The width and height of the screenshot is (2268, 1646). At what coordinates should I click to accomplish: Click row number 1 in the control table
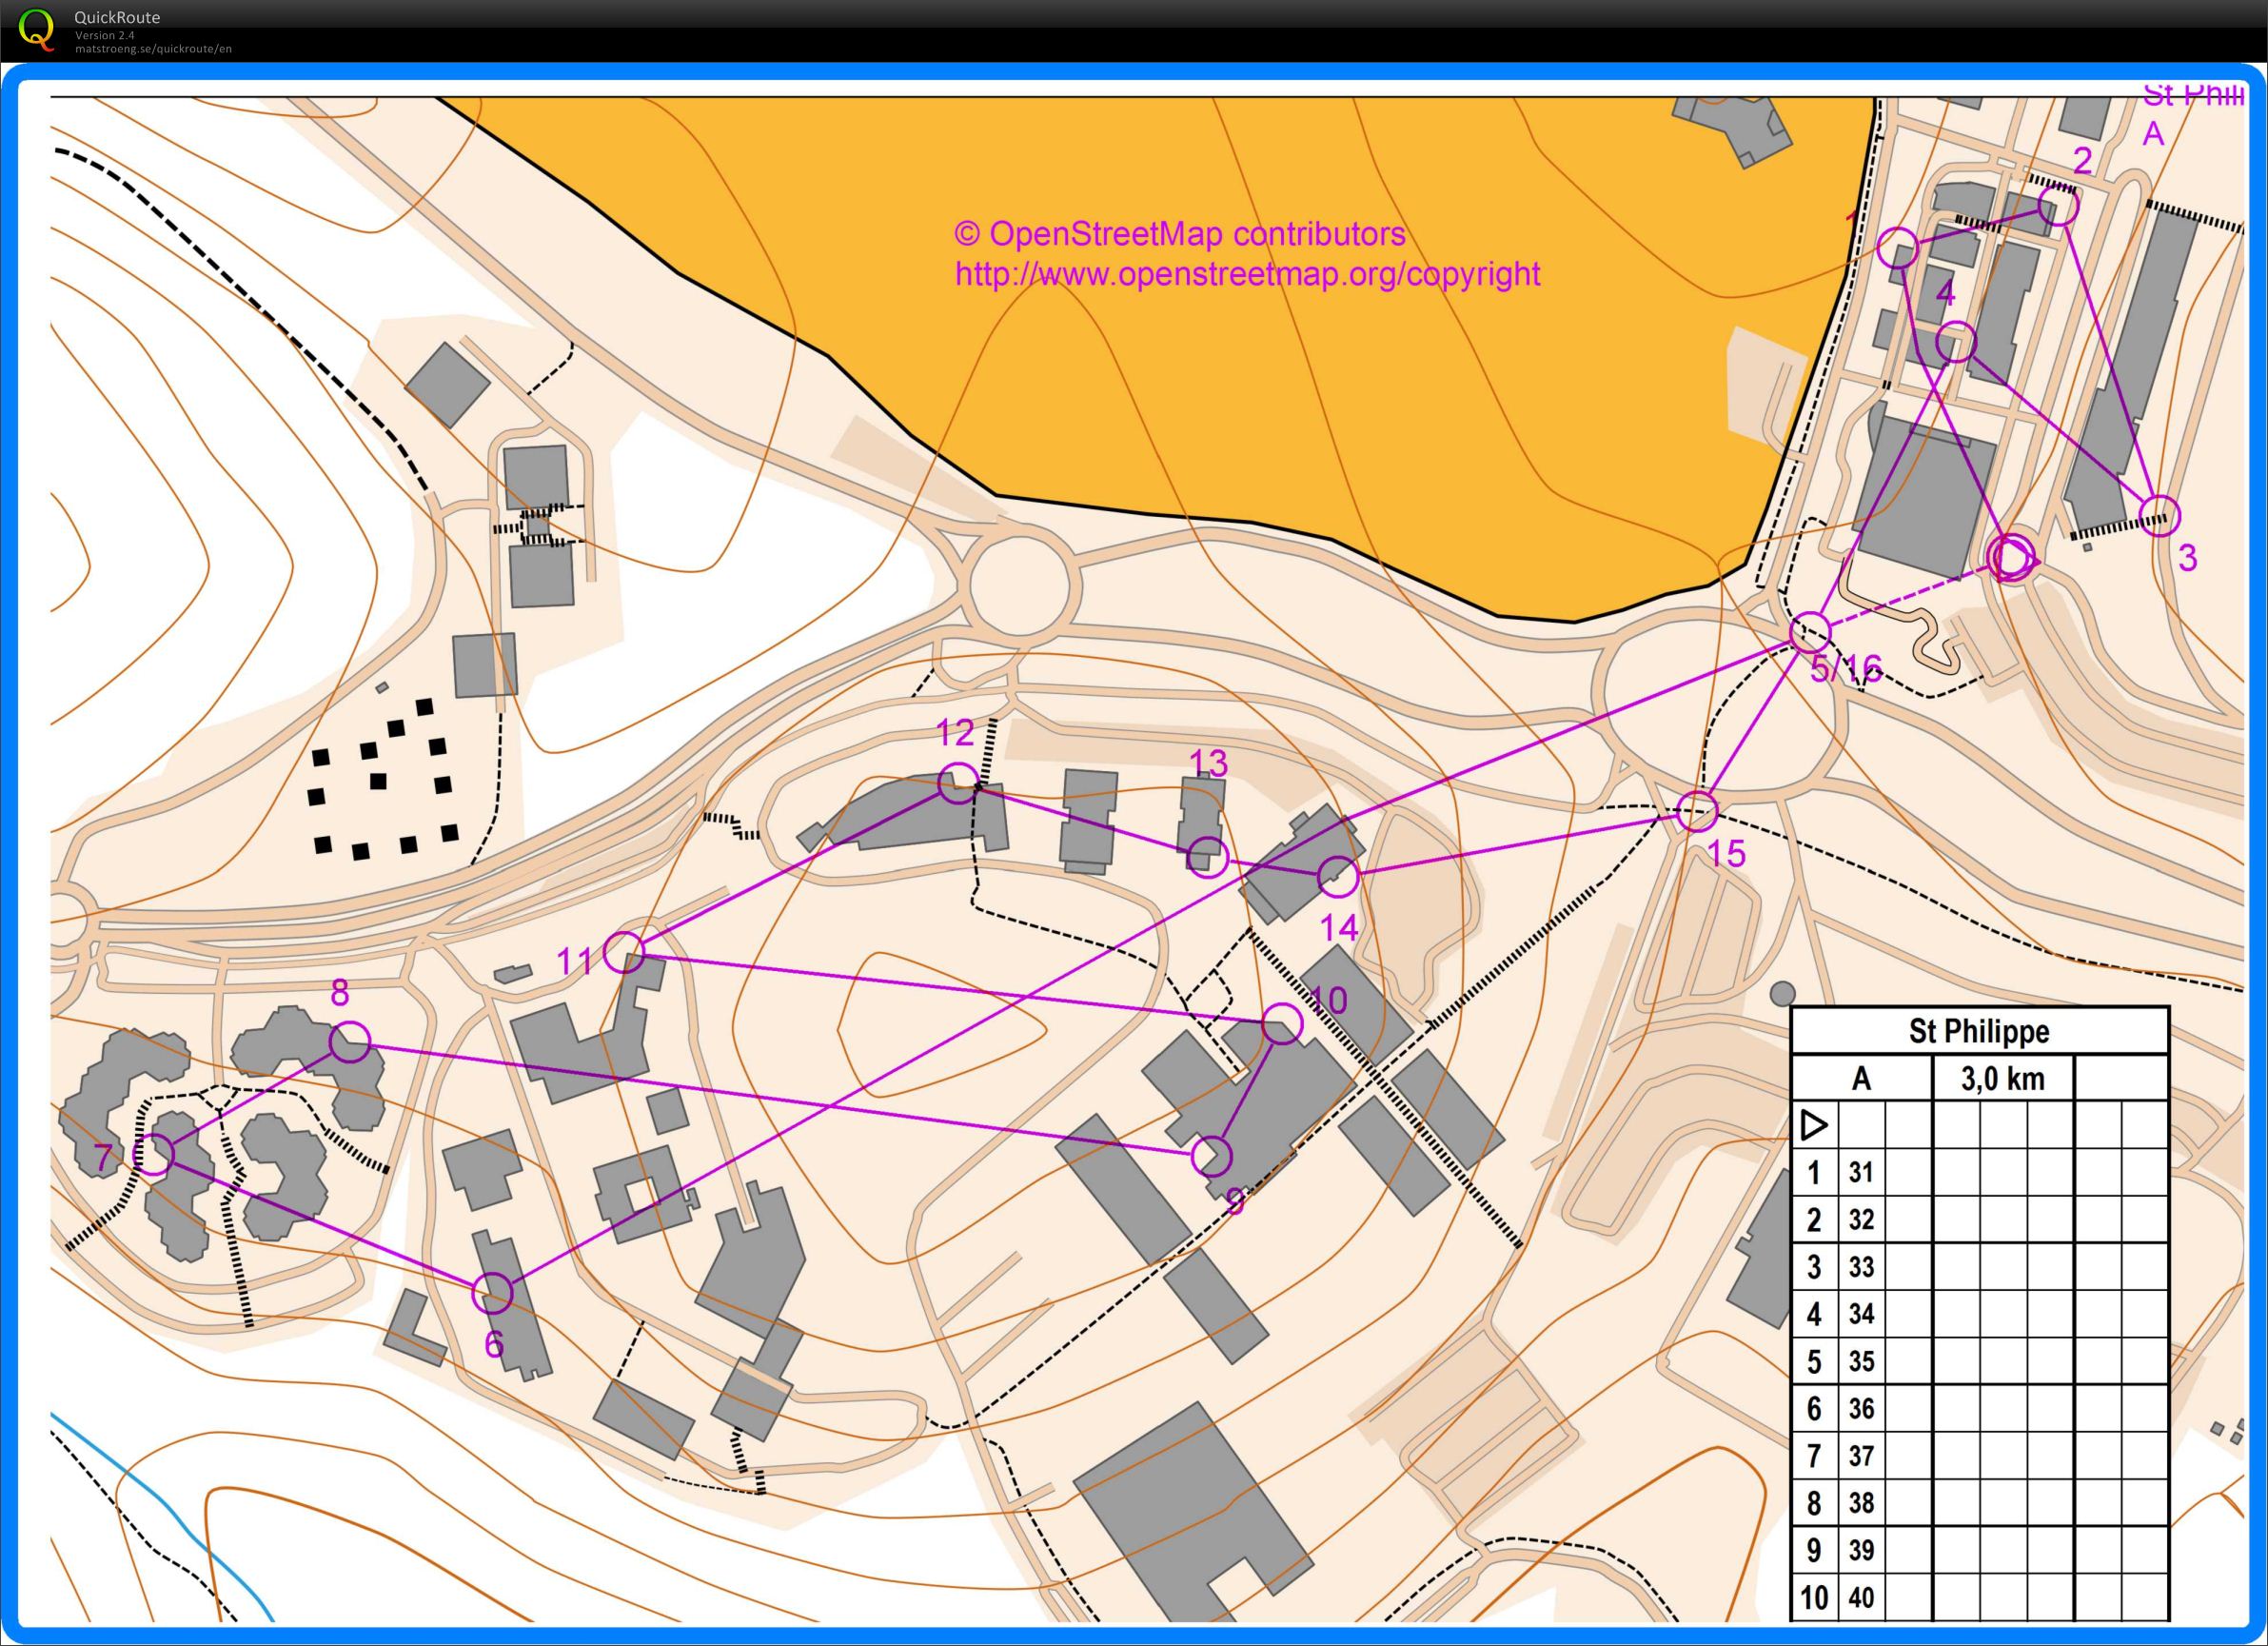pyautogui.click(x=1814, y=1172)
